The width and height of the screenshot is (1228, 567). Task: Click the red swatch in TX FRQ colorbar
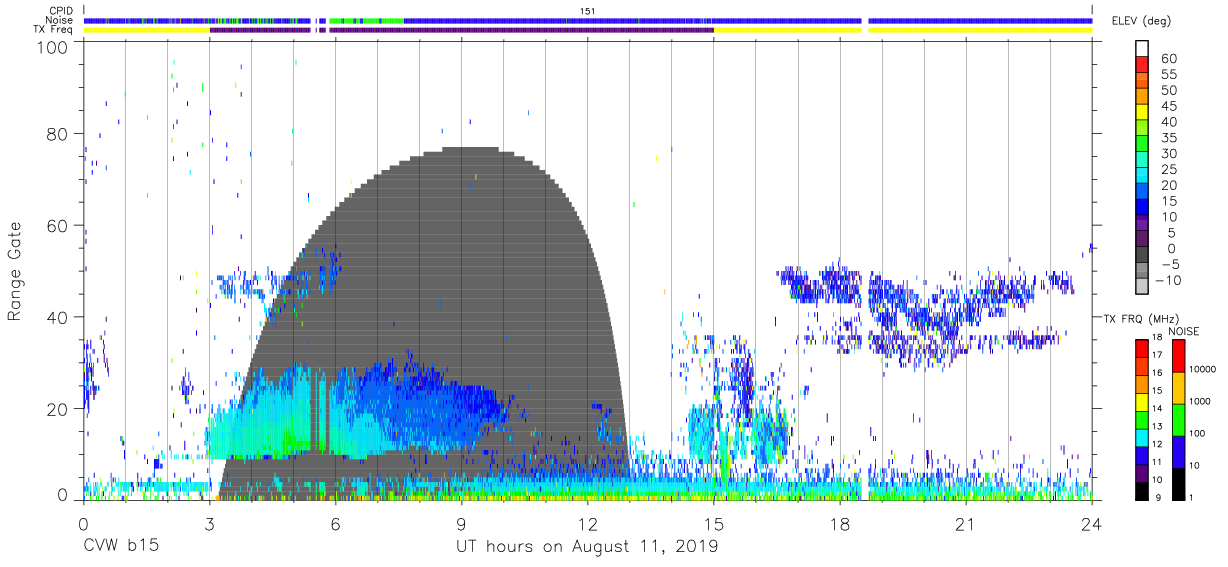point(1141,348)
